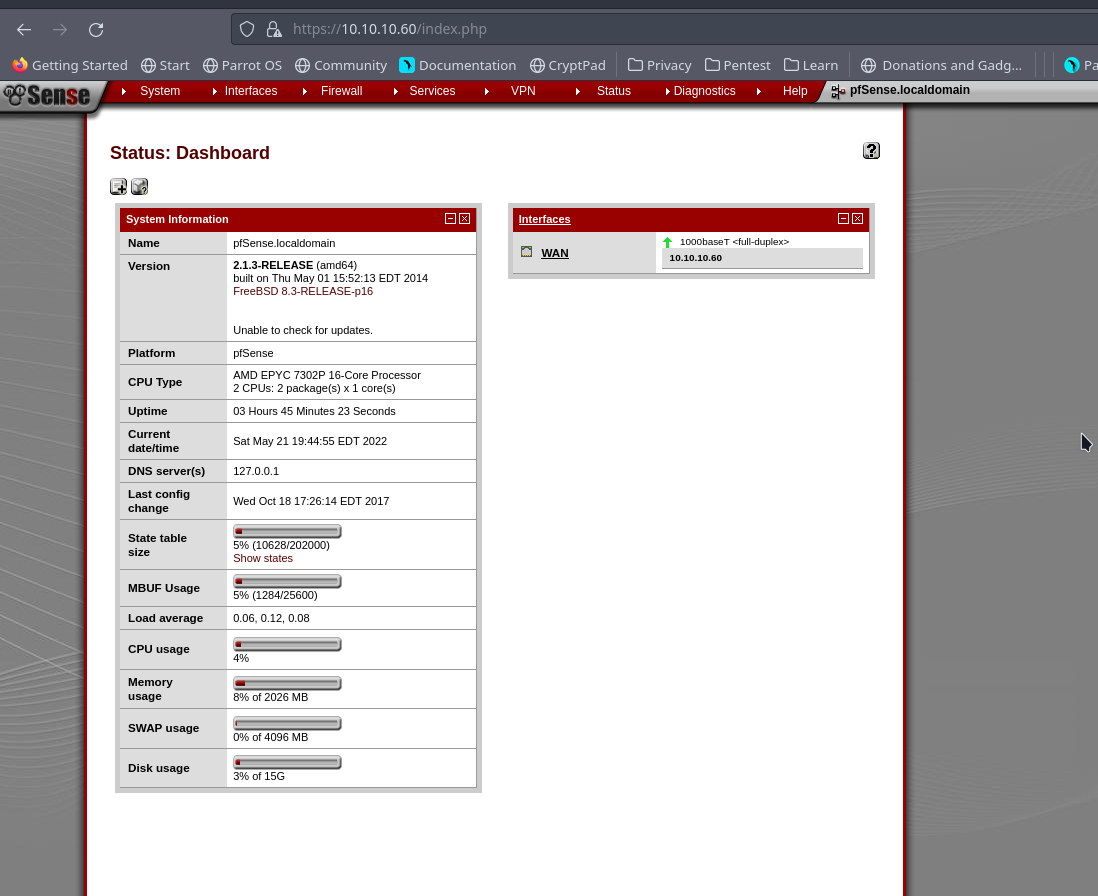Click the shield tracking protection icon

click(246, 29)
